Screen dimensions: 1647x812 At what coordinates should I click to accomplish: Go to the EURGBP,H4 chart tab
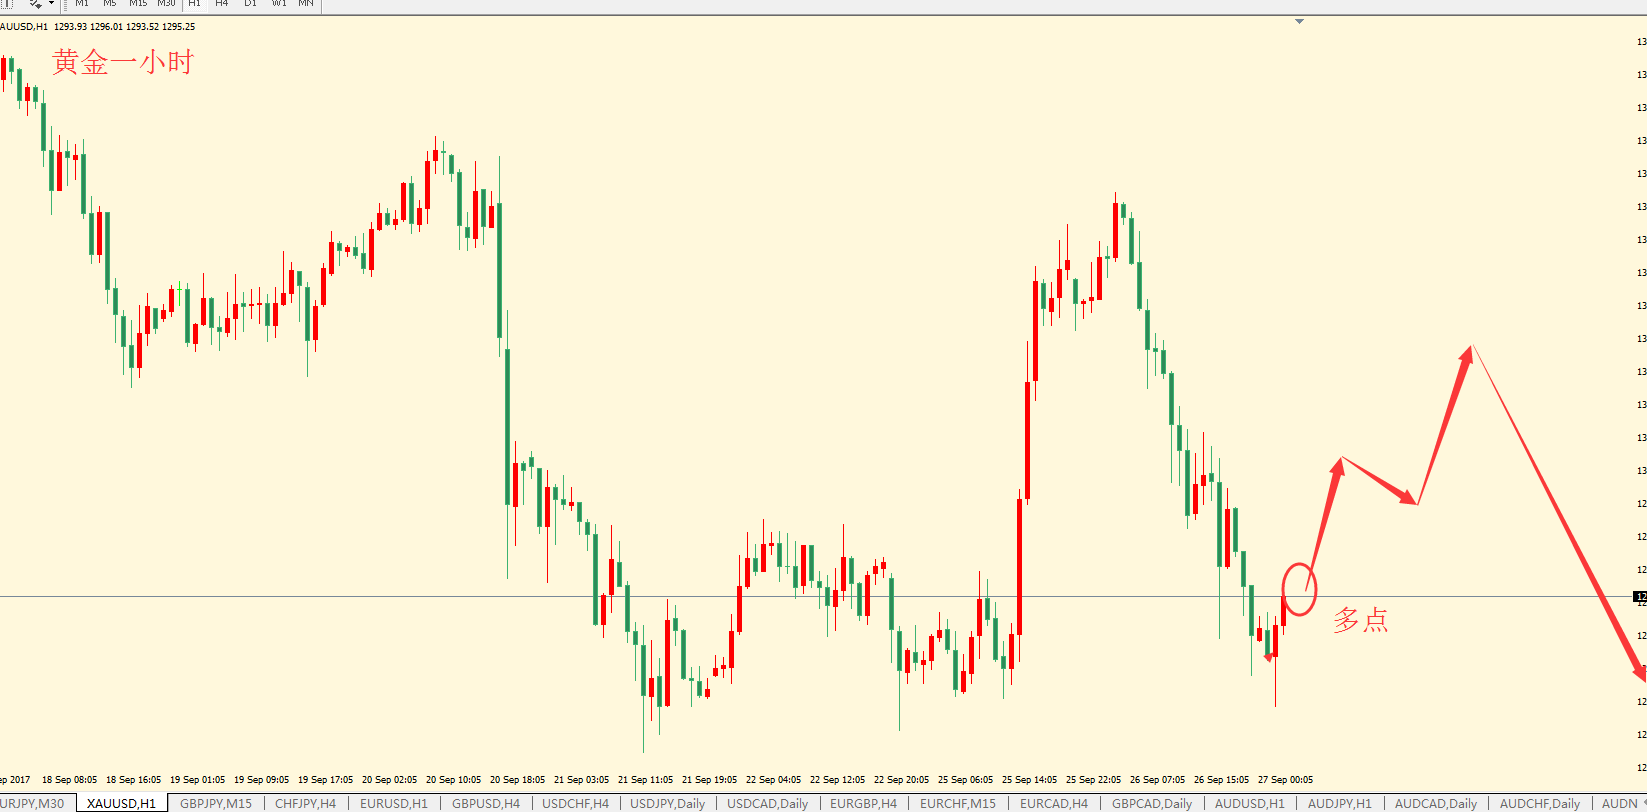(x=864, y=803)
